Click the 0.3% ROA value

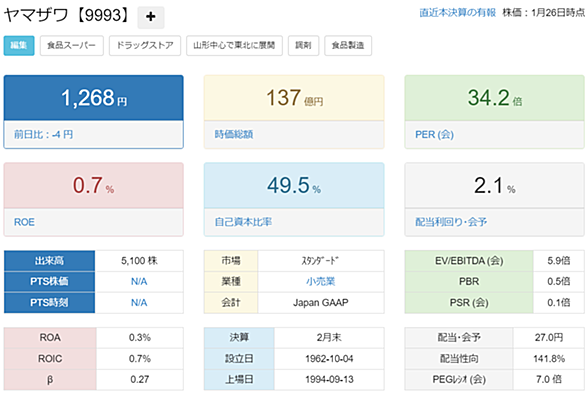(x=140, y=338)
